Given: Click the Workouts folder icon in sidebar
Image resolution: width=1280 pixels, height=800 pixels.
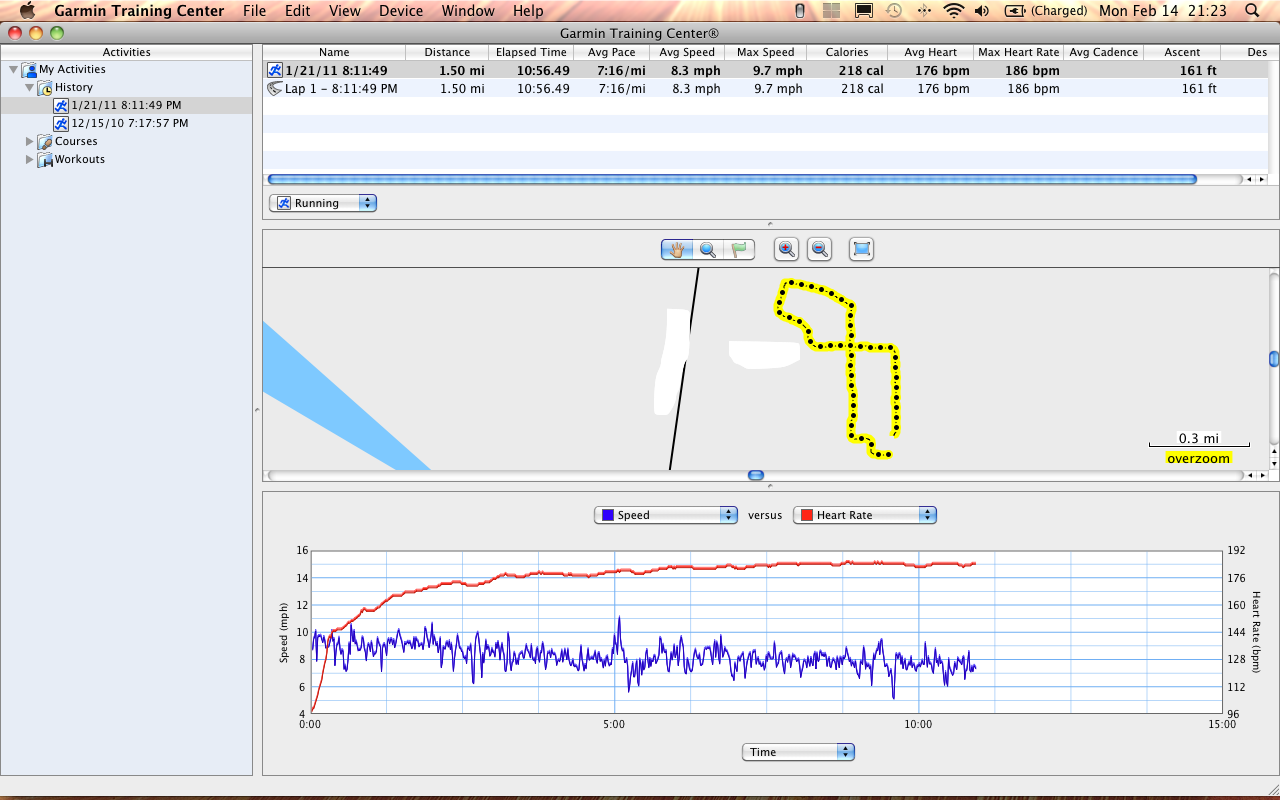Looking at the screenshot, I should click(x=46, y=160).
